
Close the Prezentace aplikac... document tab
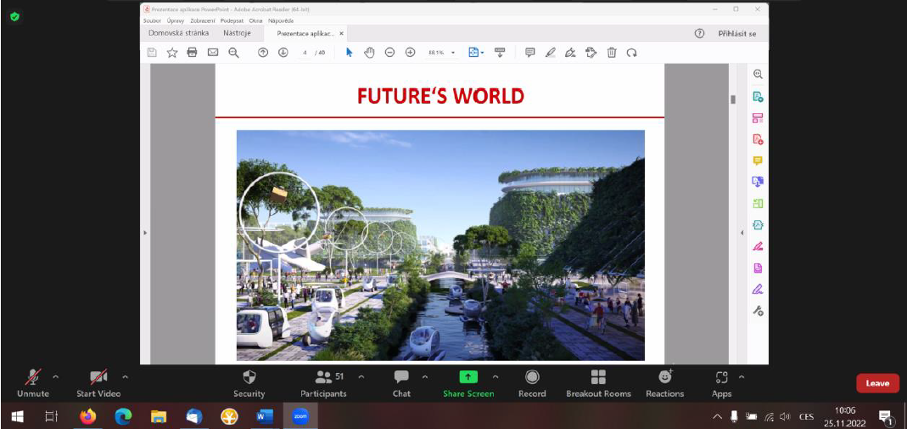pyautogui.click(x=341, y=34)
